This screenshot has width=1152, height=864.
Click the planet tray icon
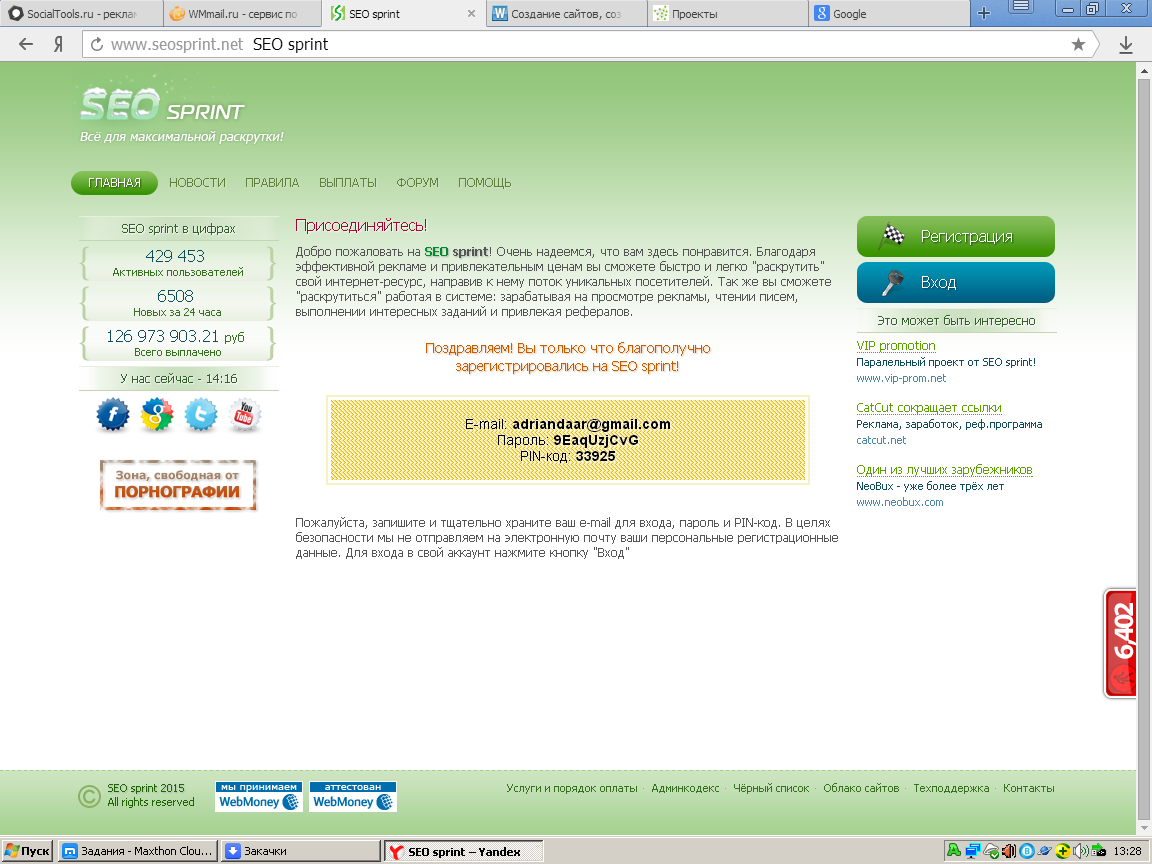pos(1045,851)
